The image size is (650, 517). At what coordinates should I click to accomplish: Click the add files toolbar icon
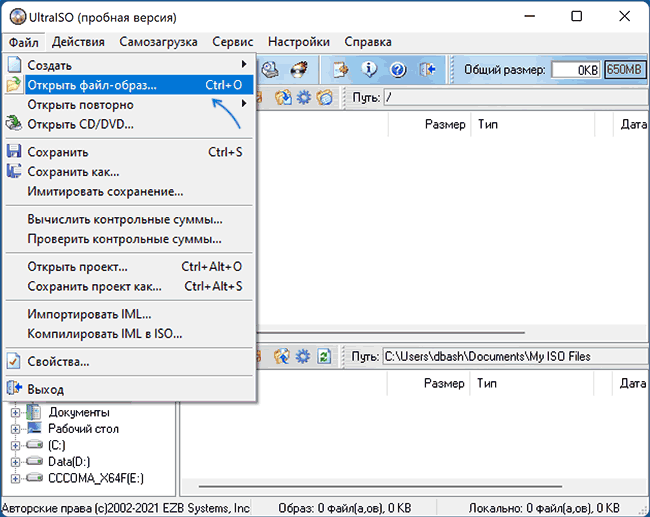pyautogui.click(x=341, y=70)
